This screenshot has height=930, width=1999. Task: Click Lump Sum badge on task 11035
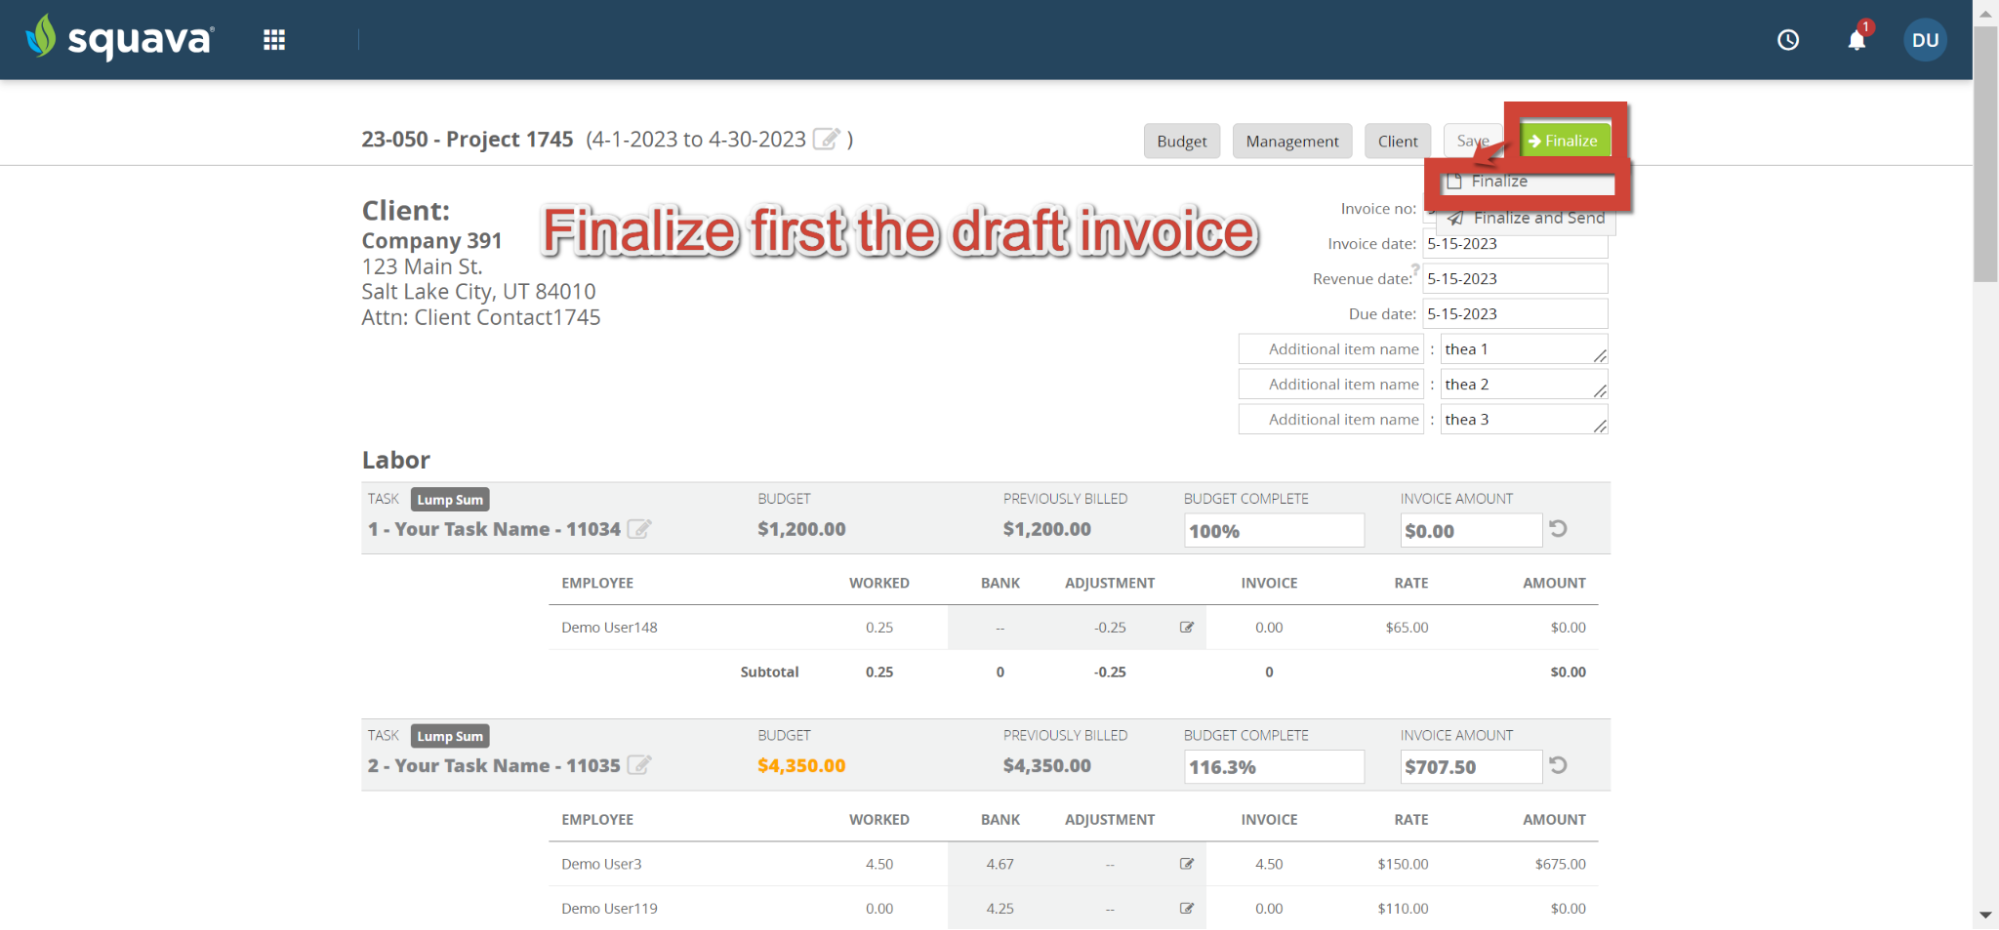point(450,736)
